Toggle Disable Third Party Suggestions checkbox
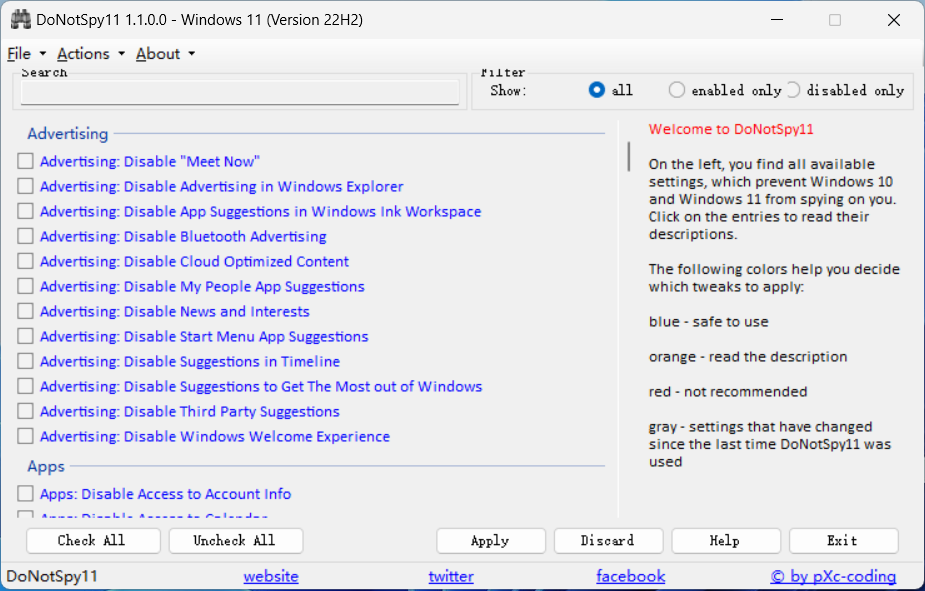Image resolution: width=925 pixels, height=591 pixels. (x=25, y=411)
